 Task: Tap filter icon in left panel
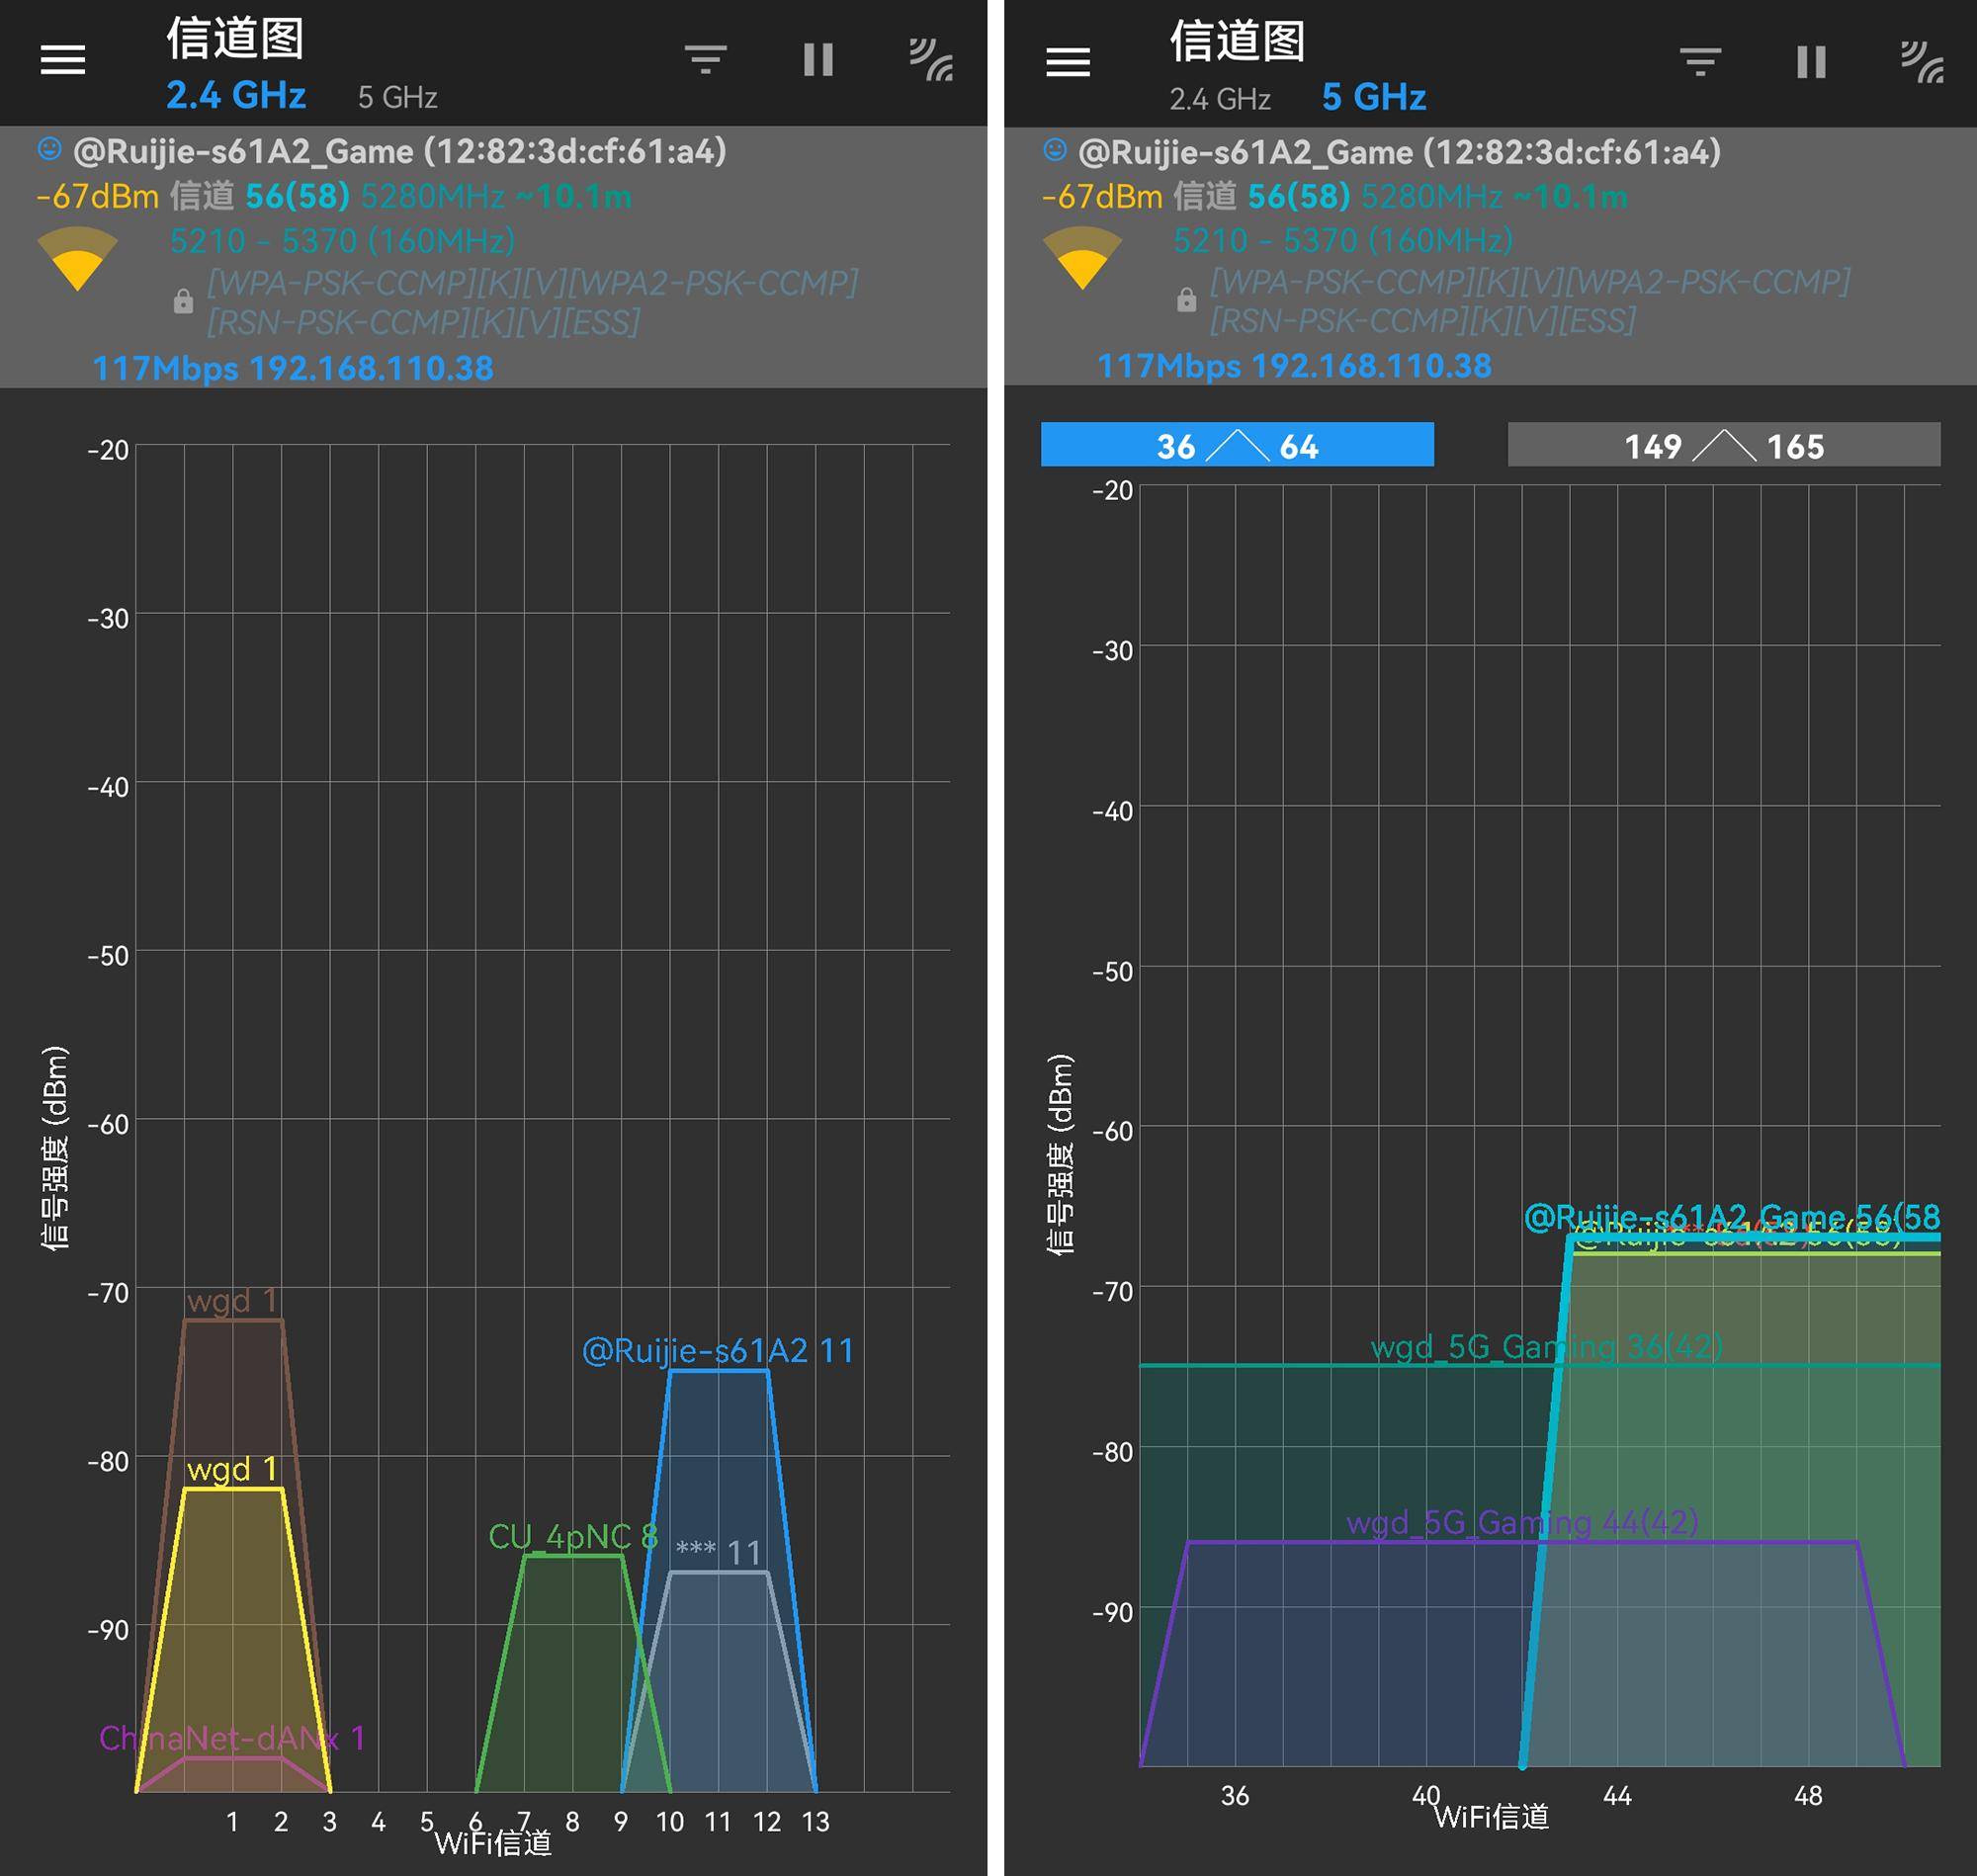point(705,60)
